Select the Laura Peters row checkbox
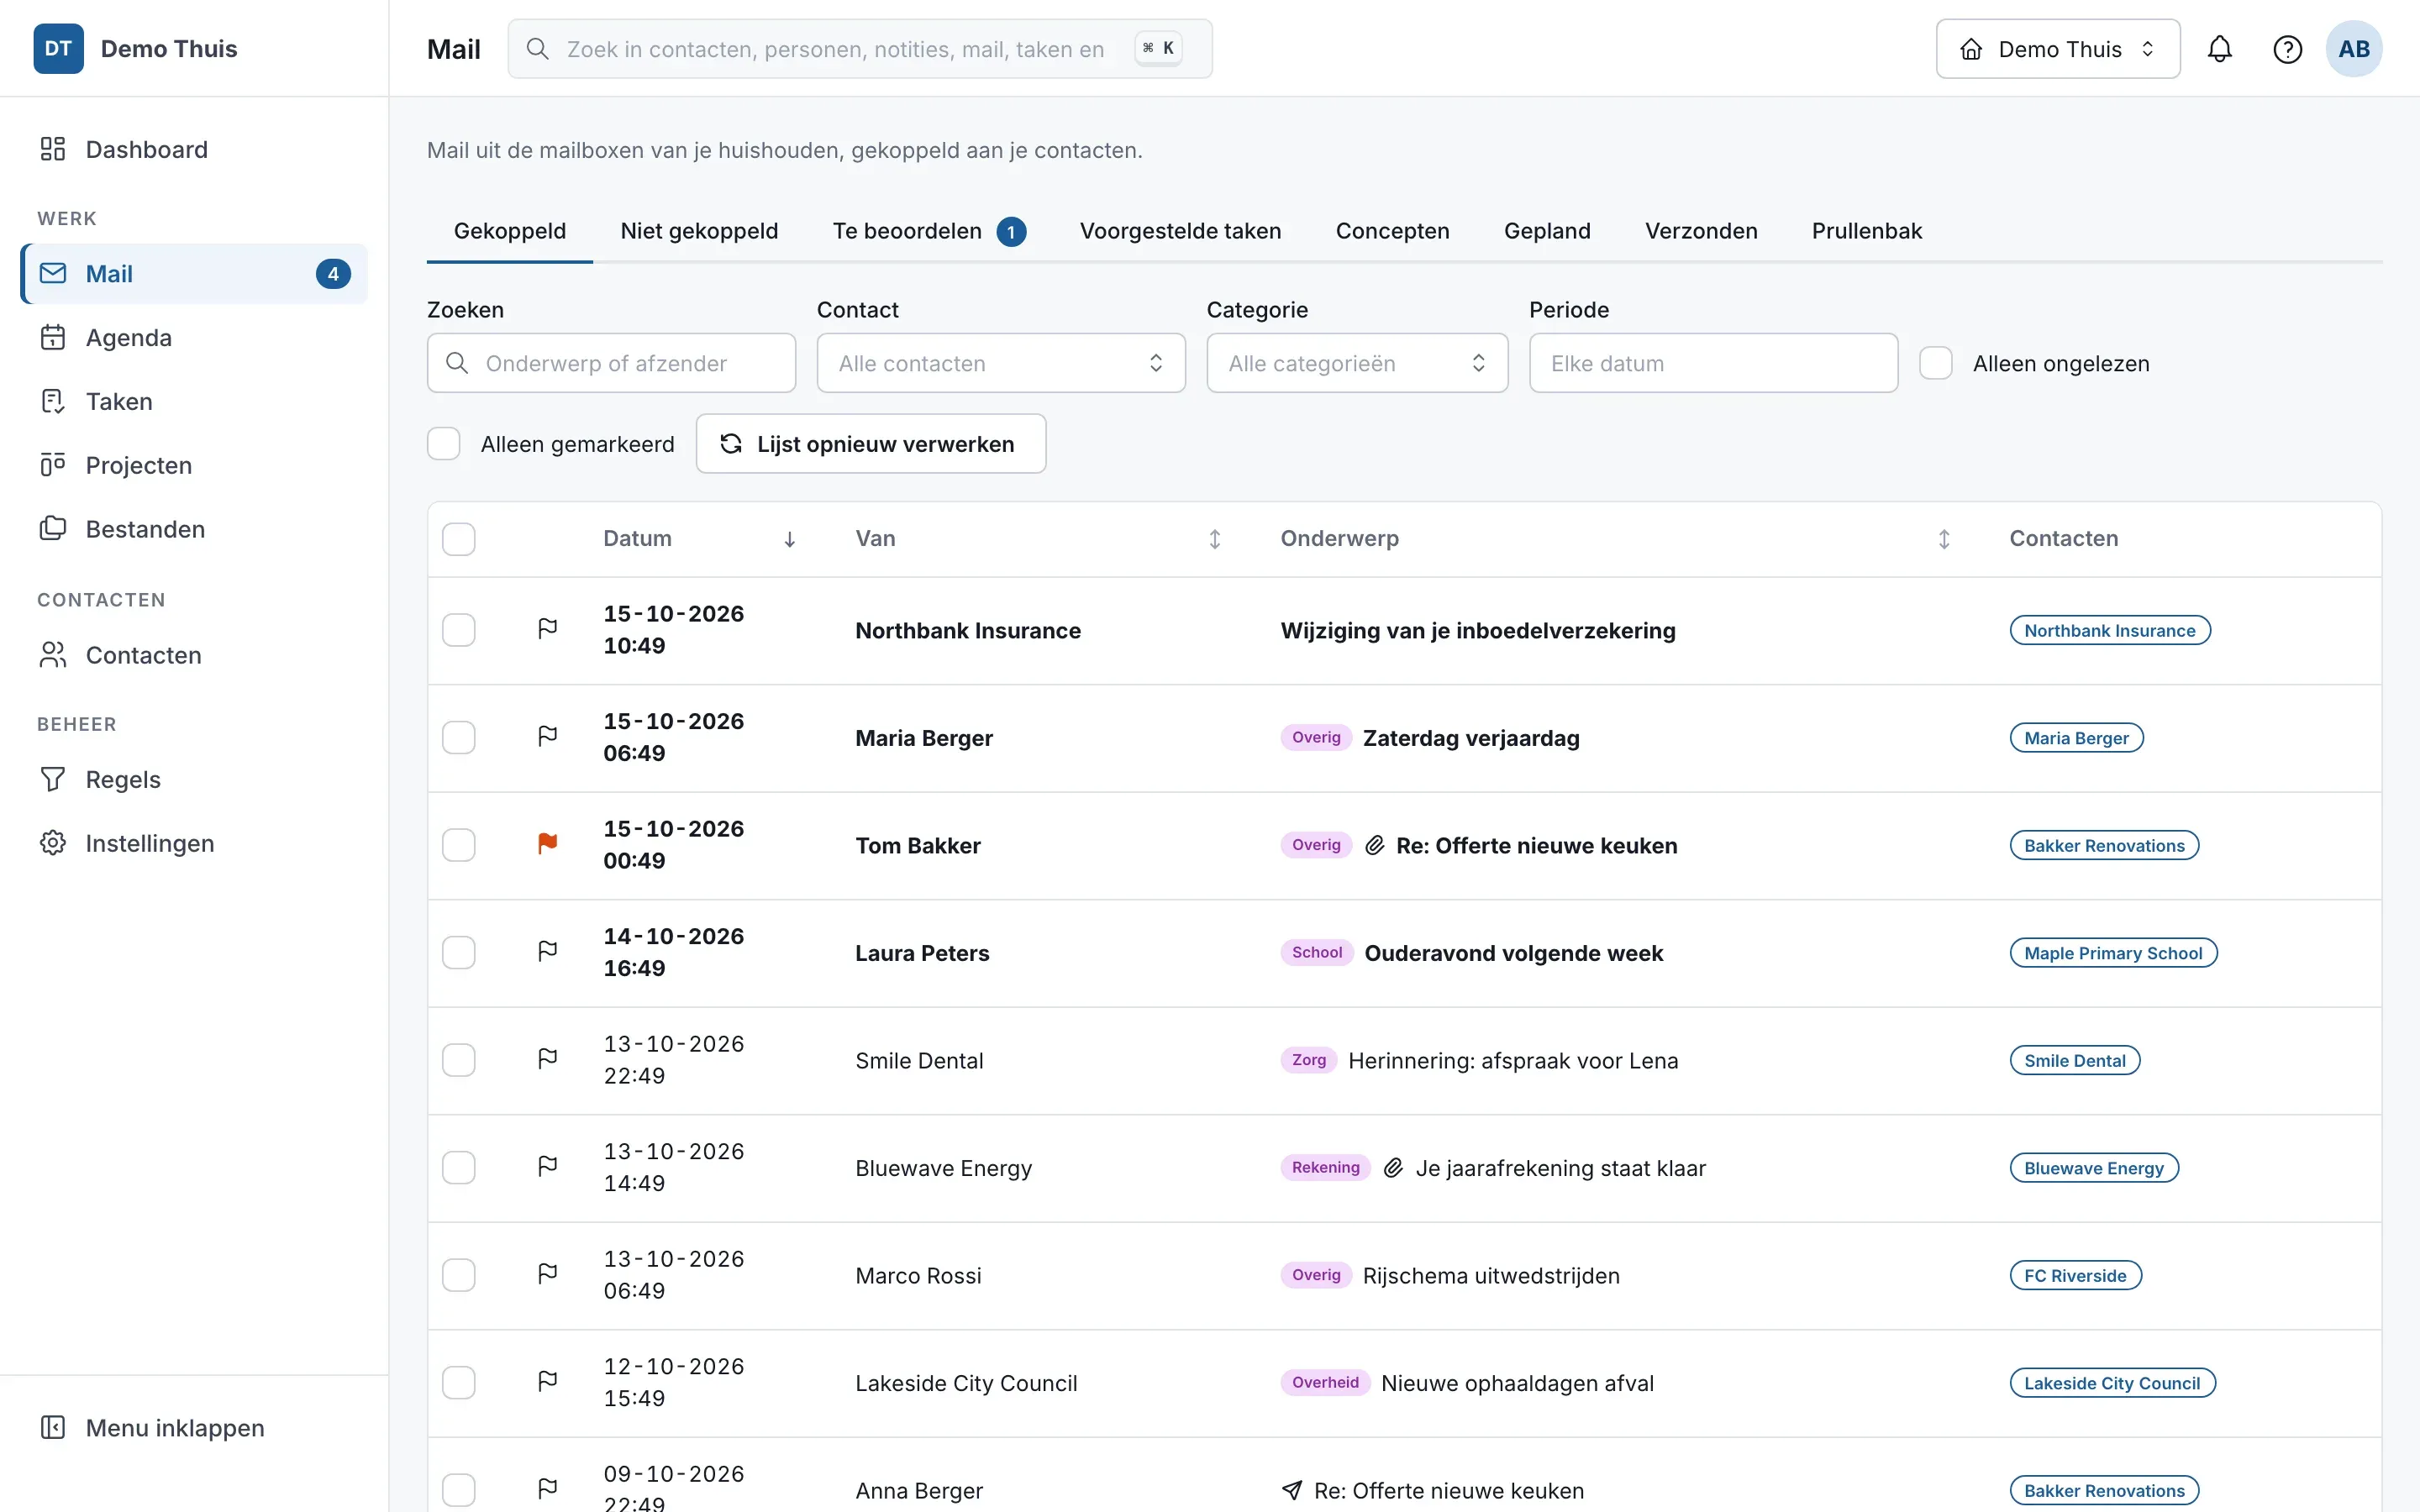This screenshot has width=2420, height=1512. [x=459, y=952]
